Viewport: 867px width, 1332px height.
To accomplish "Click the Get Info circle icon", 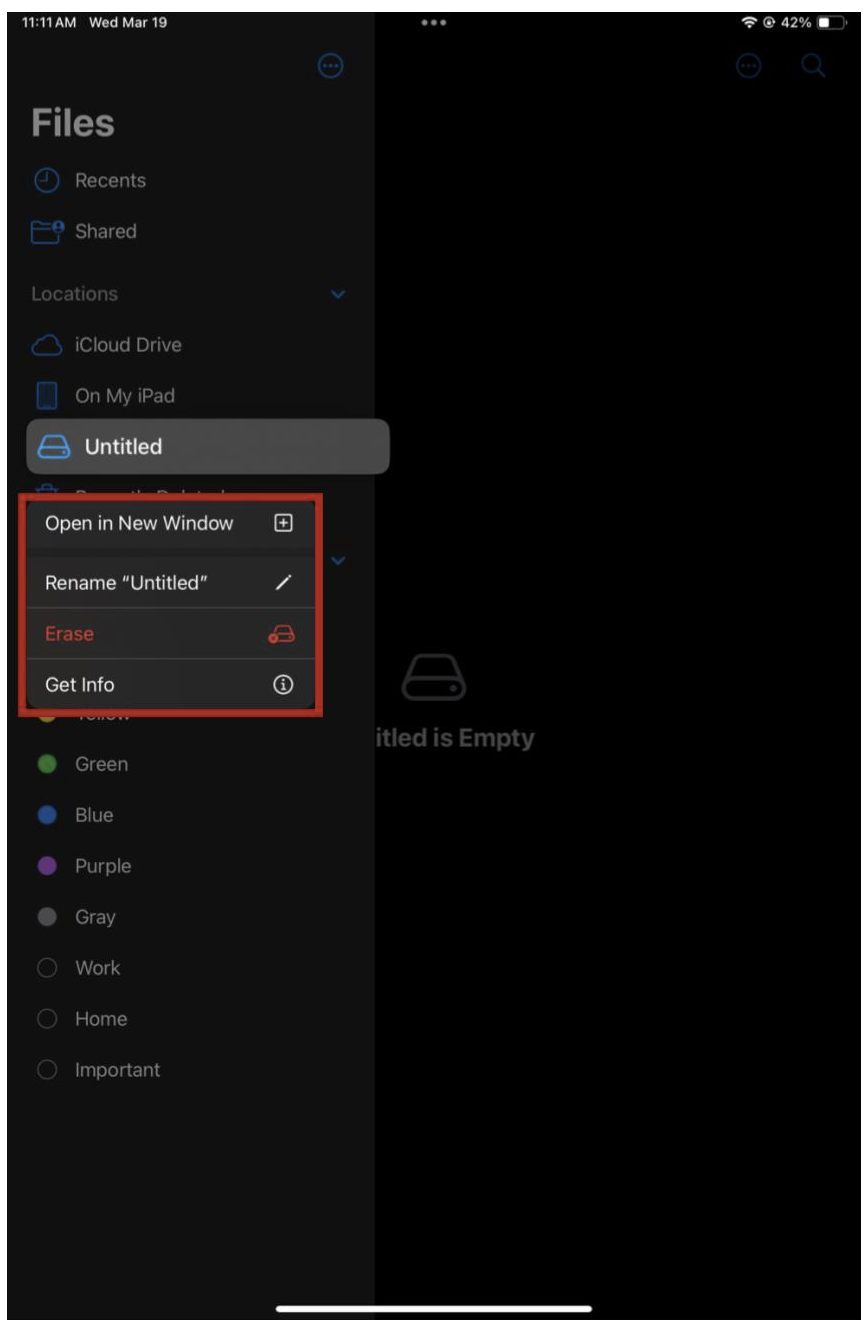I will (283, 685).
